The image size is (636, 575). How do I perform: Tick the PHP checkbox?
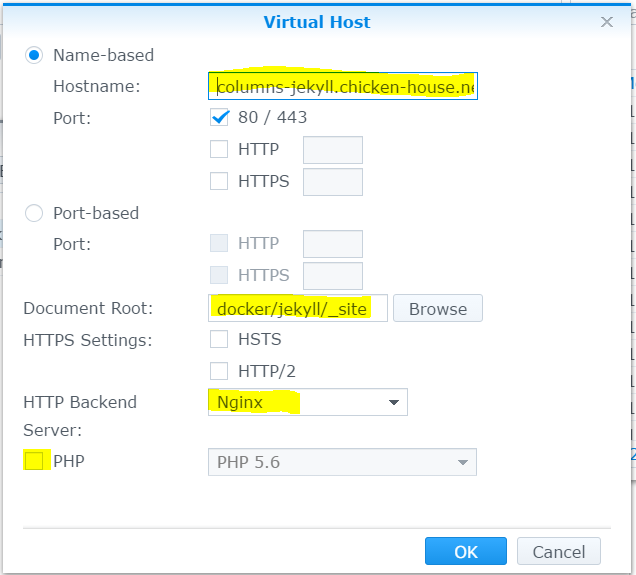[34, 462]
